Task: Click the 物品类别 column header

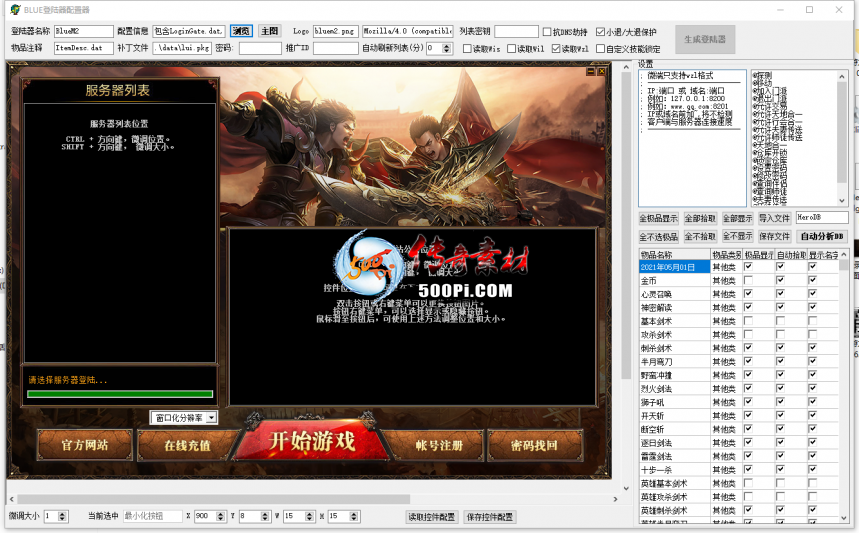Action: [726, 255]
